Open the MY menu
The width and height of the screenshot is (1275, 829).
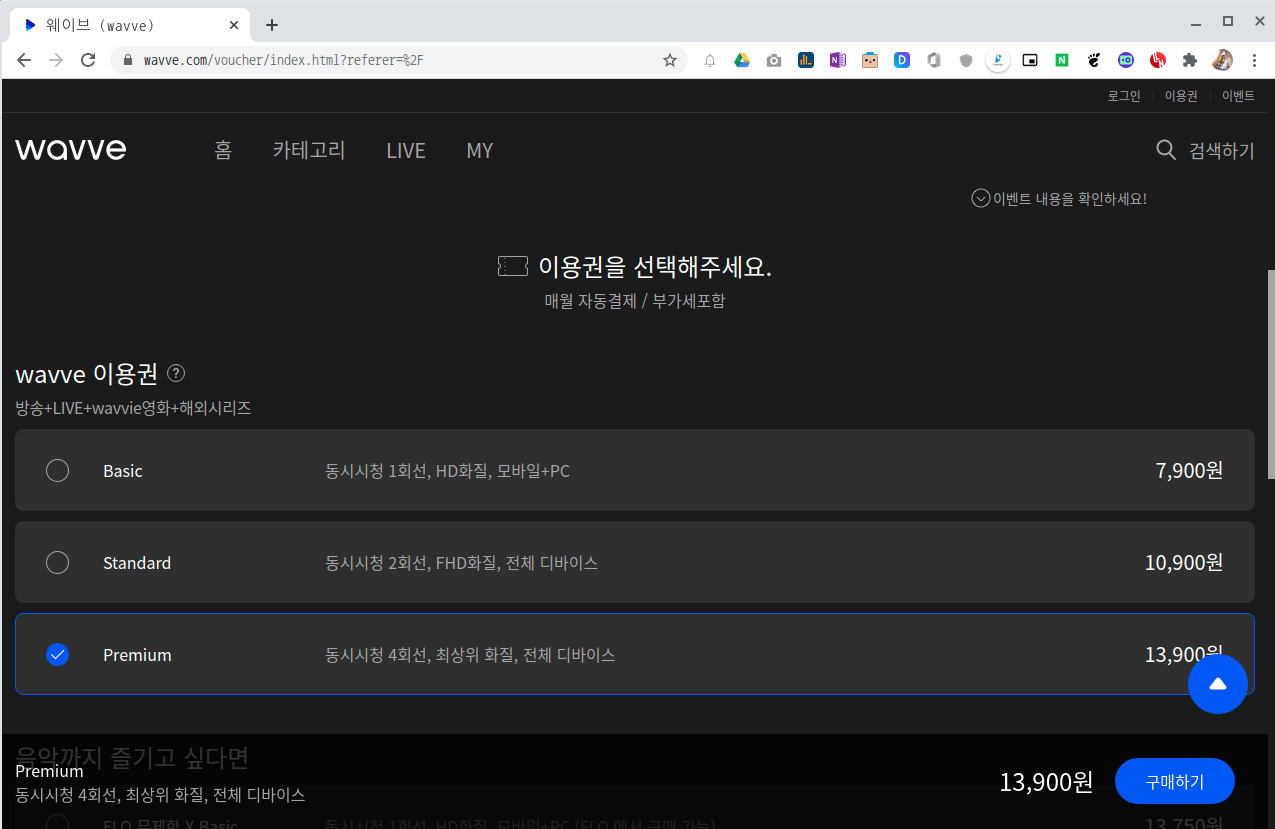[x=480, y=150]
